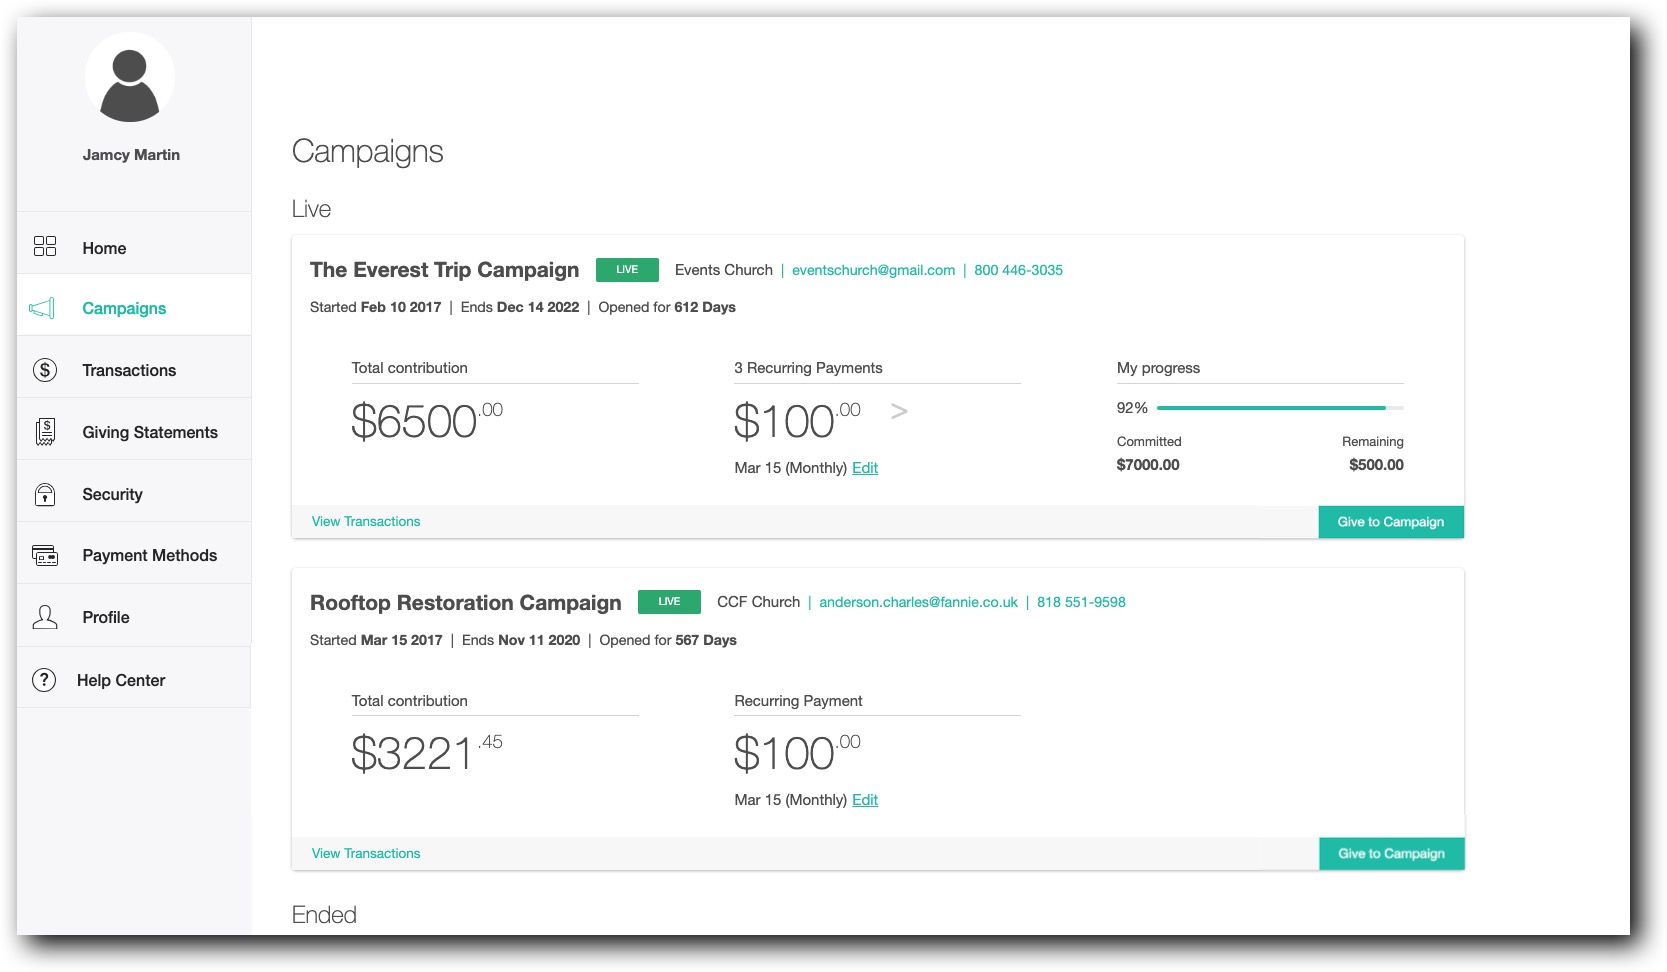Screen dimensions: 1667x972
Task: Go to Payment Methods in sidebar
Action: (149, 555)
